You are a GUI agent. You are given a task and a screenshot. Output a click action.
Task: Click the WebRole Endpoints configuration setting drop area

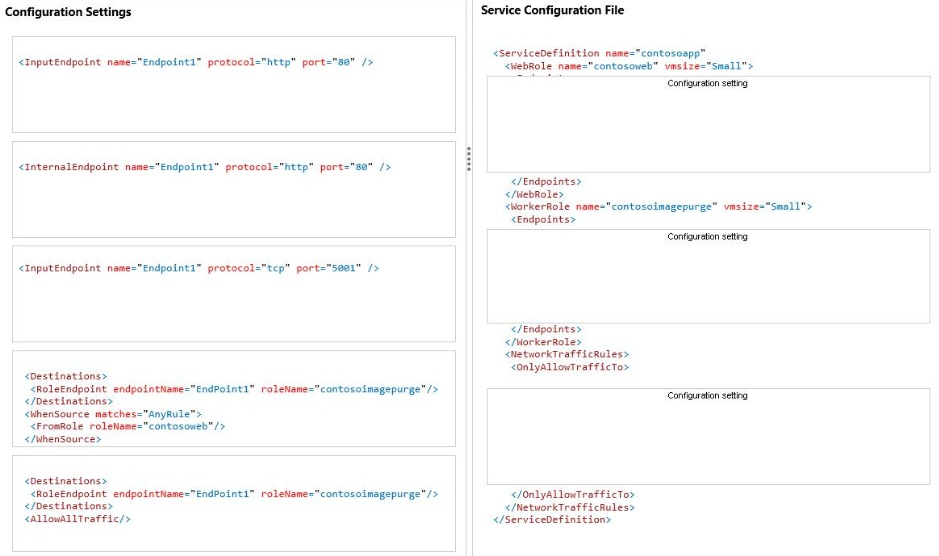[708, 125]
